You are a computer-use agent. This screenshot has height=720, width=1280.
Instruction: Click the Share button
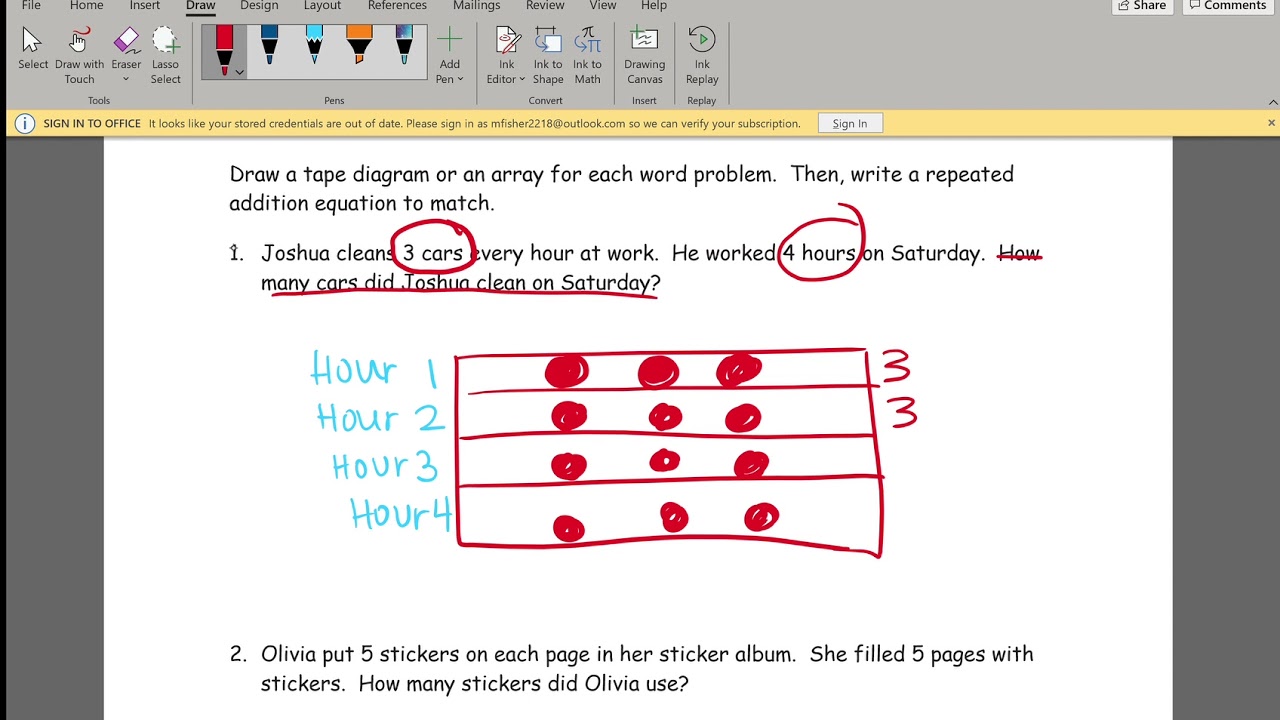[1141, 6]
